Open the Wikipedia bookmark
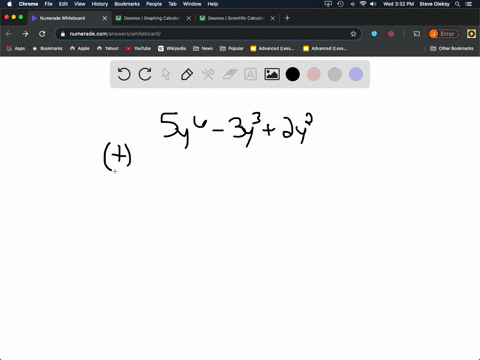 tap(172, 48)
